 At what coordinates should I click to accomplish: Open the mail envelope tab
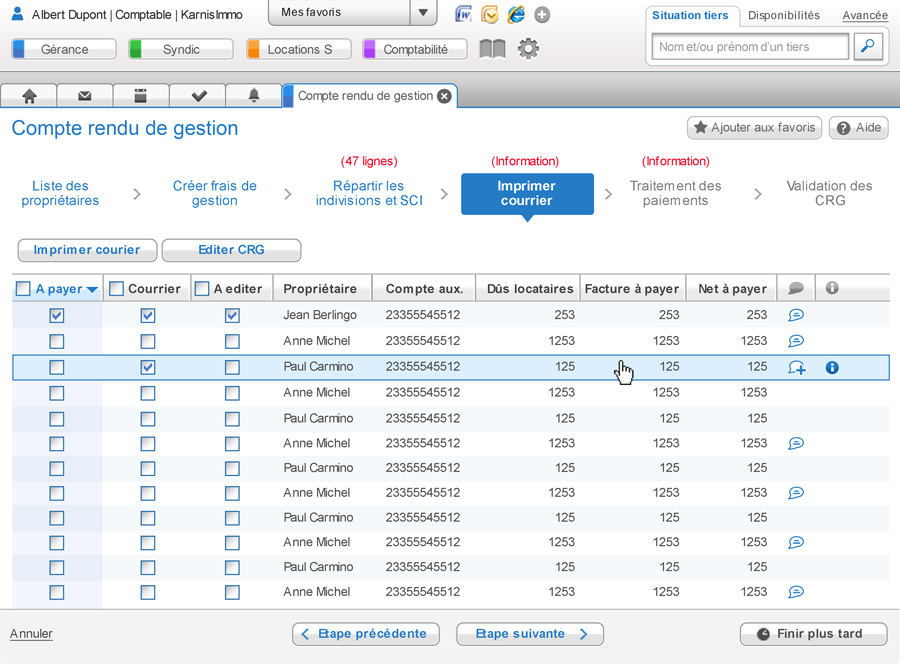pyautogui.click(x=85, y=95)
